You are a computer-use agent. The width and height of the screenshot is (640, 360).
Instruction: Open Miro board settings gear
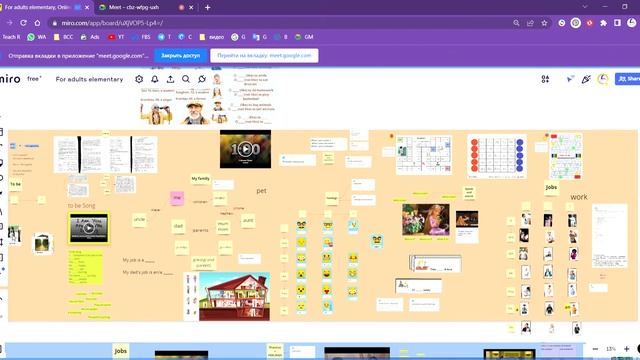(x=139, y=79)
